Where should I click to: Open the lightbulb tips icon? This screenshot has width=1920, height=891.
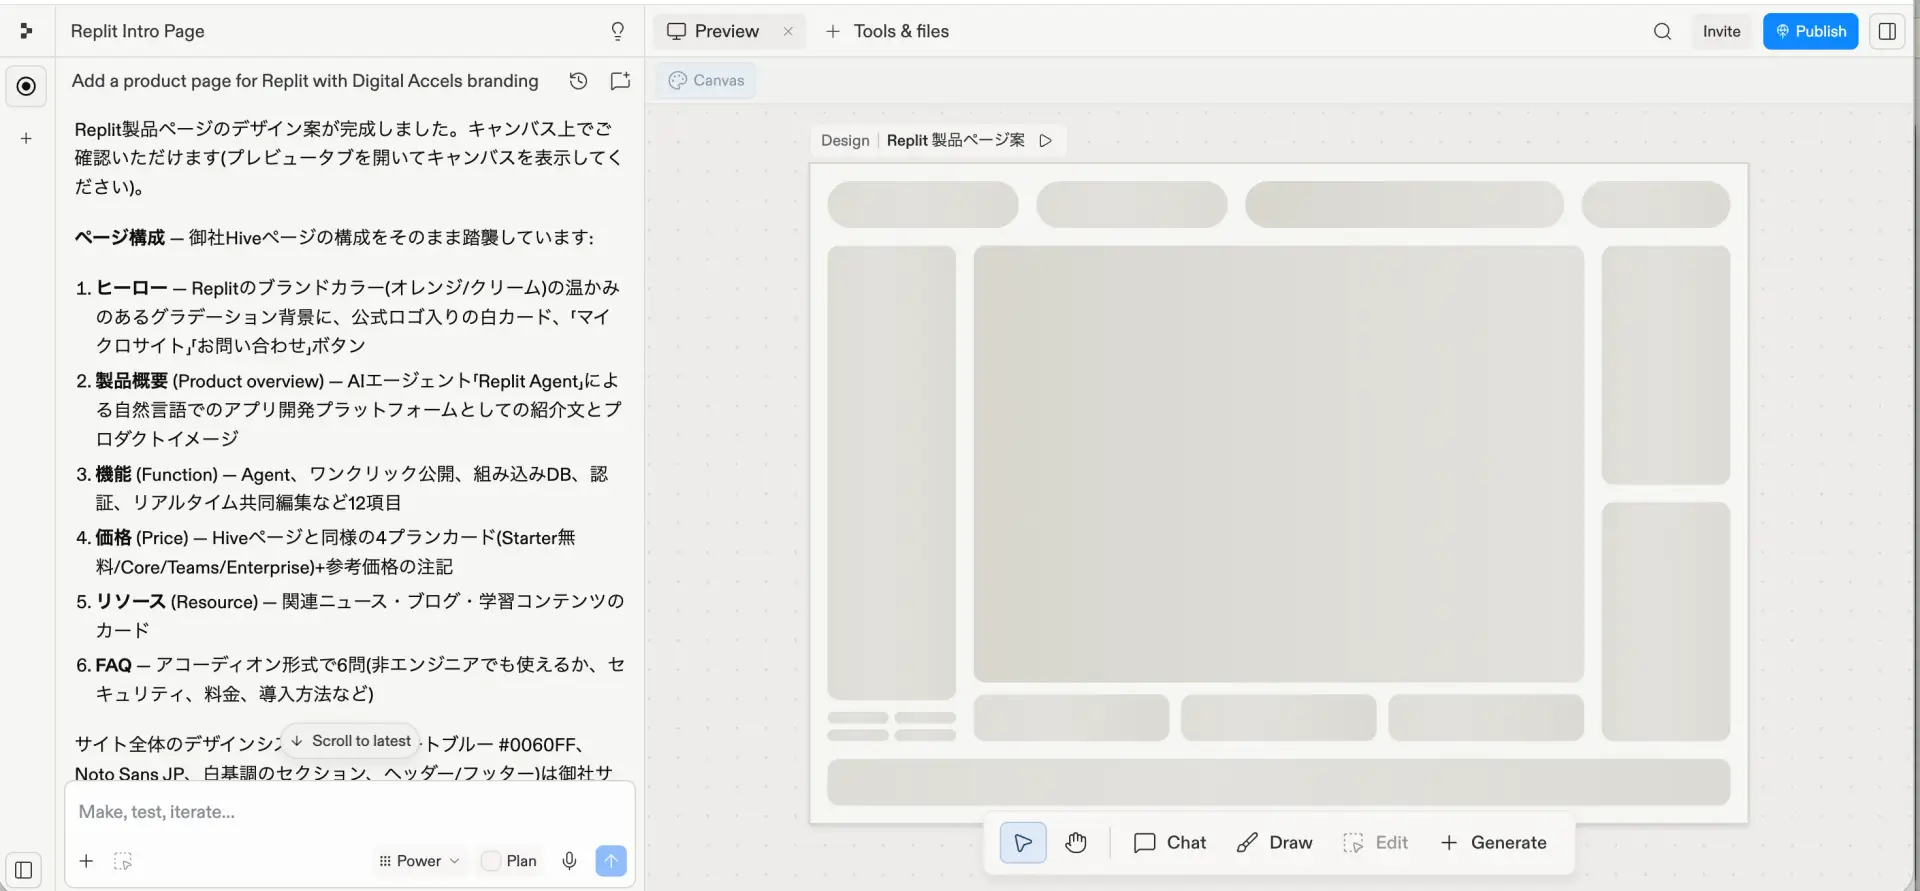coord(618,31)
